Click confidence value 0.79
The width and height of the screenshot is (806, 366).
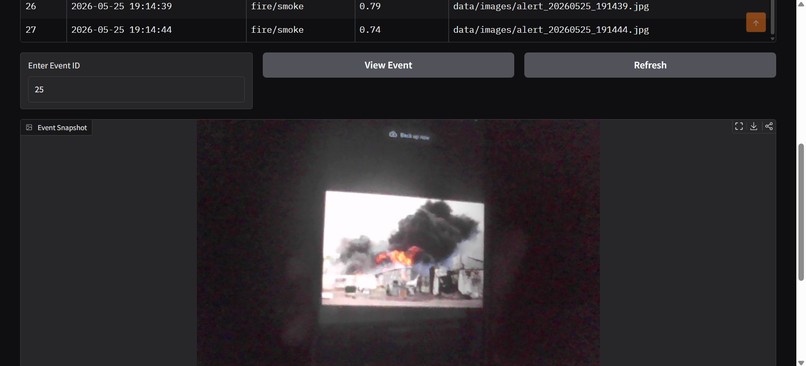click(x=370, y=7)
